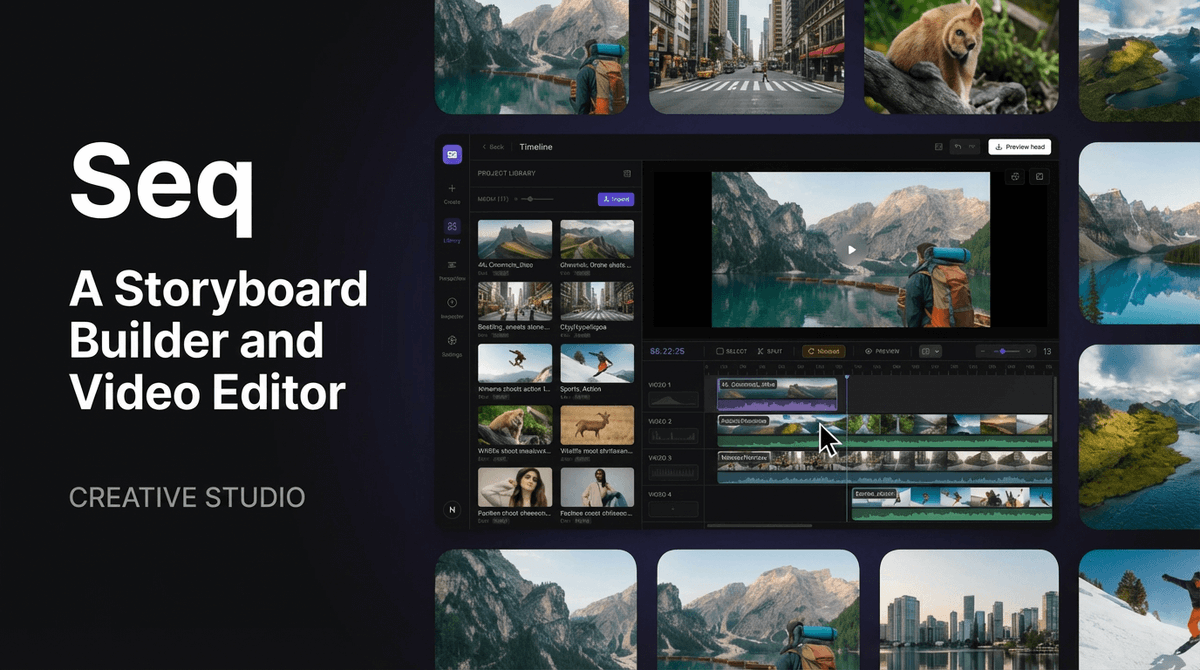Click sidebar icon between Library and Inspector

[x=452, y=269]
